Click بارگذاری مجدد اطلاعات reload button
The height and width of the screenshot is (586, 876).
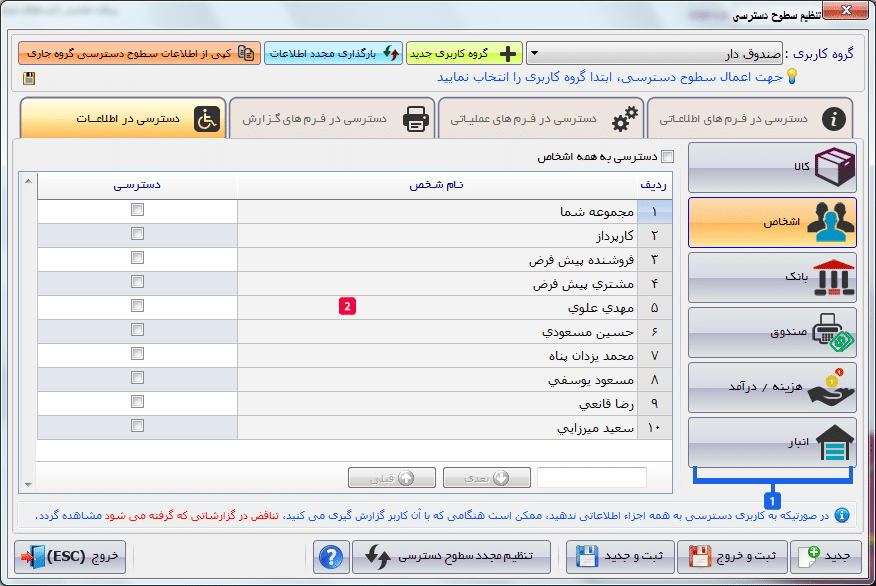pos(334,54)
